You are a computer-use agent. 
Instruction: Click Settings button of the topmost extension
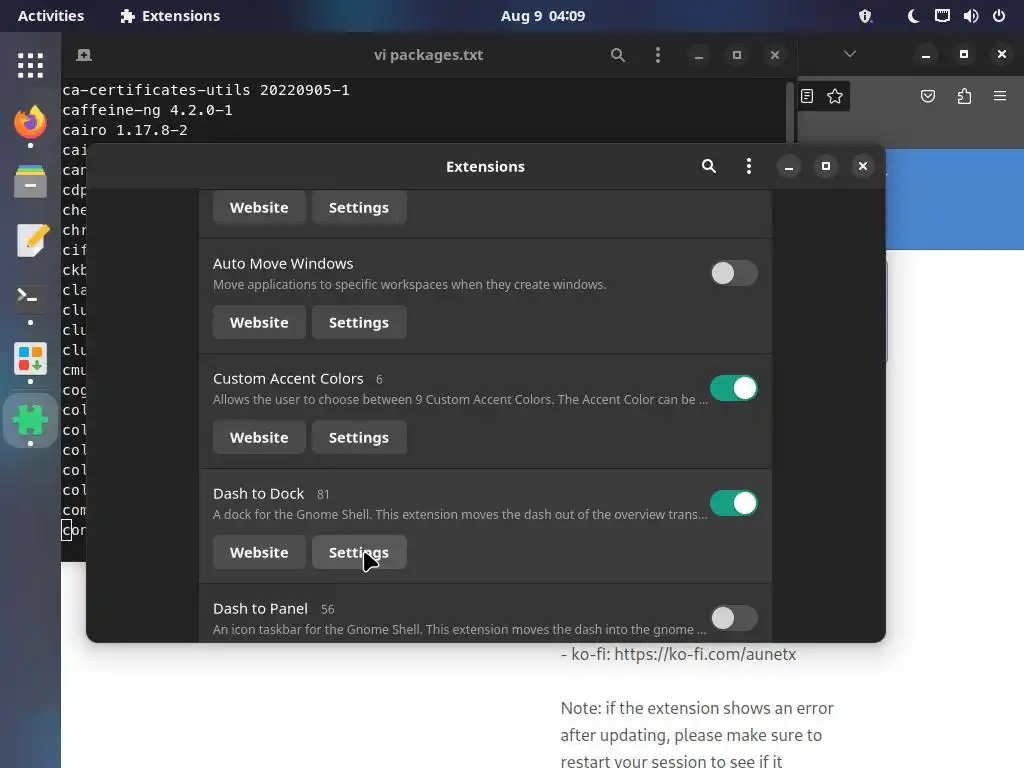pyautogui.click(x=359, y=208)
